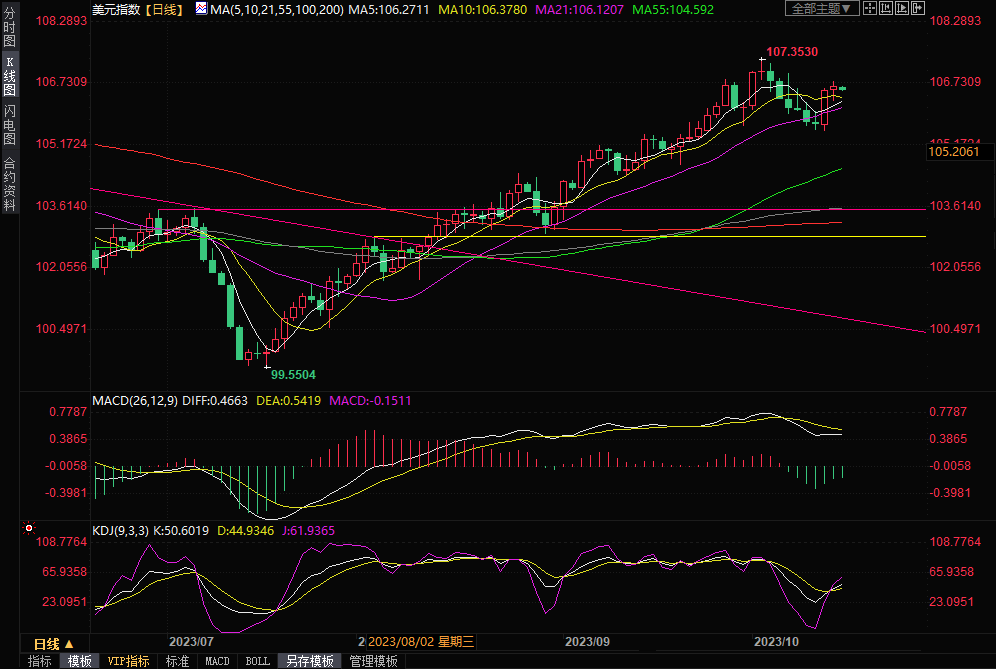The width and height of the screenshot is (996, 669).
Task: Select the 指标 tab at bottom
Action: pos(39,661)
